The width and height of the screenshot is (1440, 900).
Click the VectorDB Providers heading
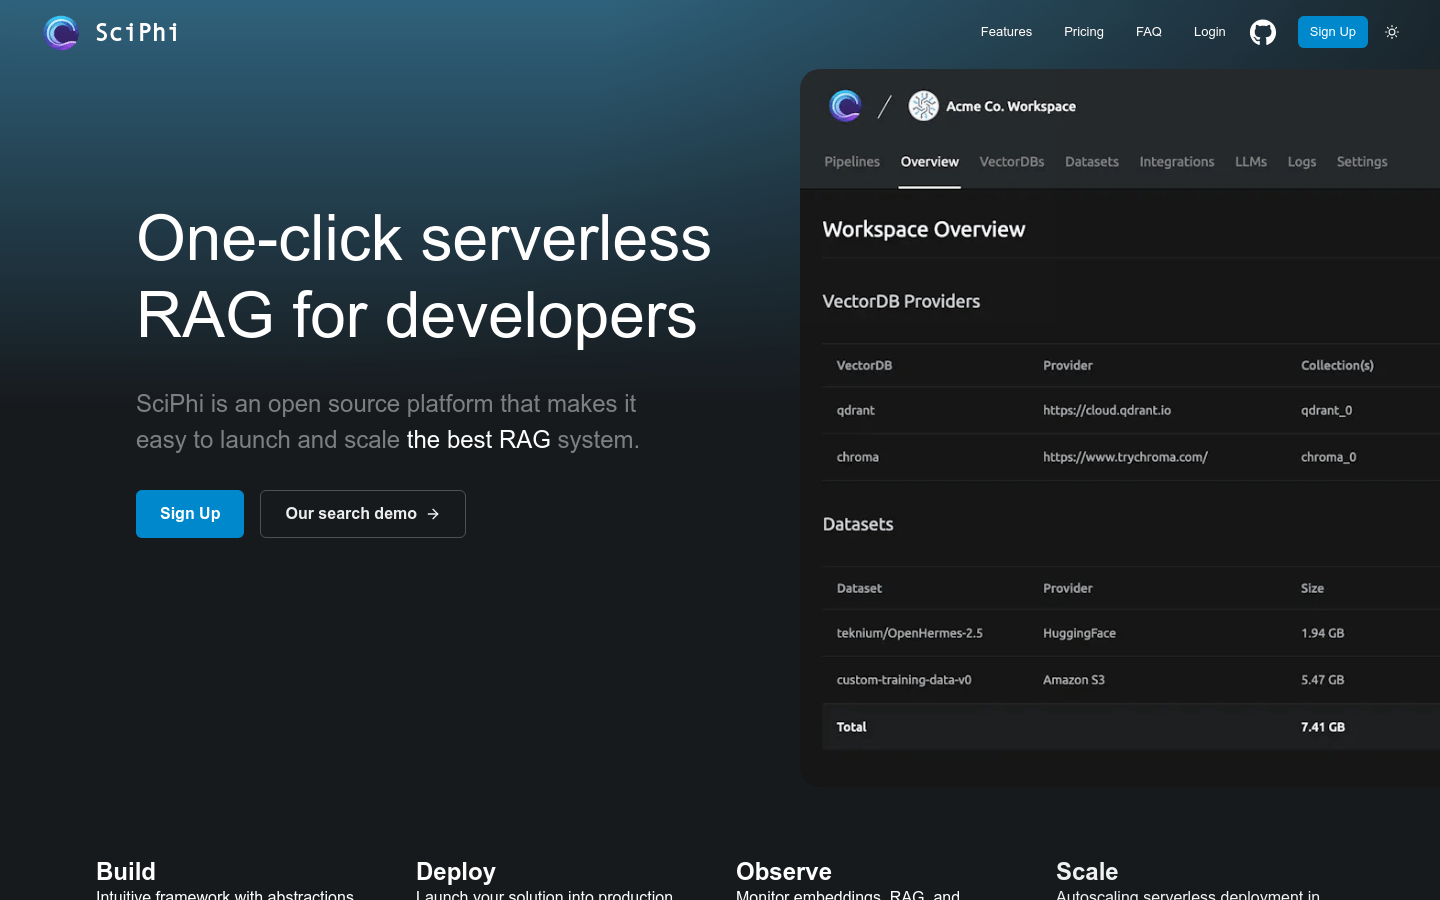pyautogui.click(x=901, y=302)
